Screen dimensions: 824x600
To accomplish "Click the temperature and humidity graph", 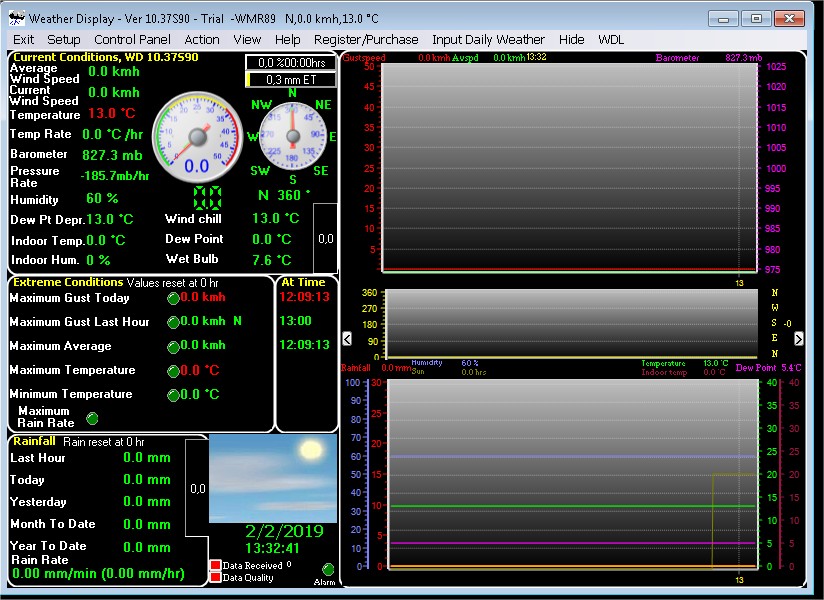I will click(x=572, y=473).
